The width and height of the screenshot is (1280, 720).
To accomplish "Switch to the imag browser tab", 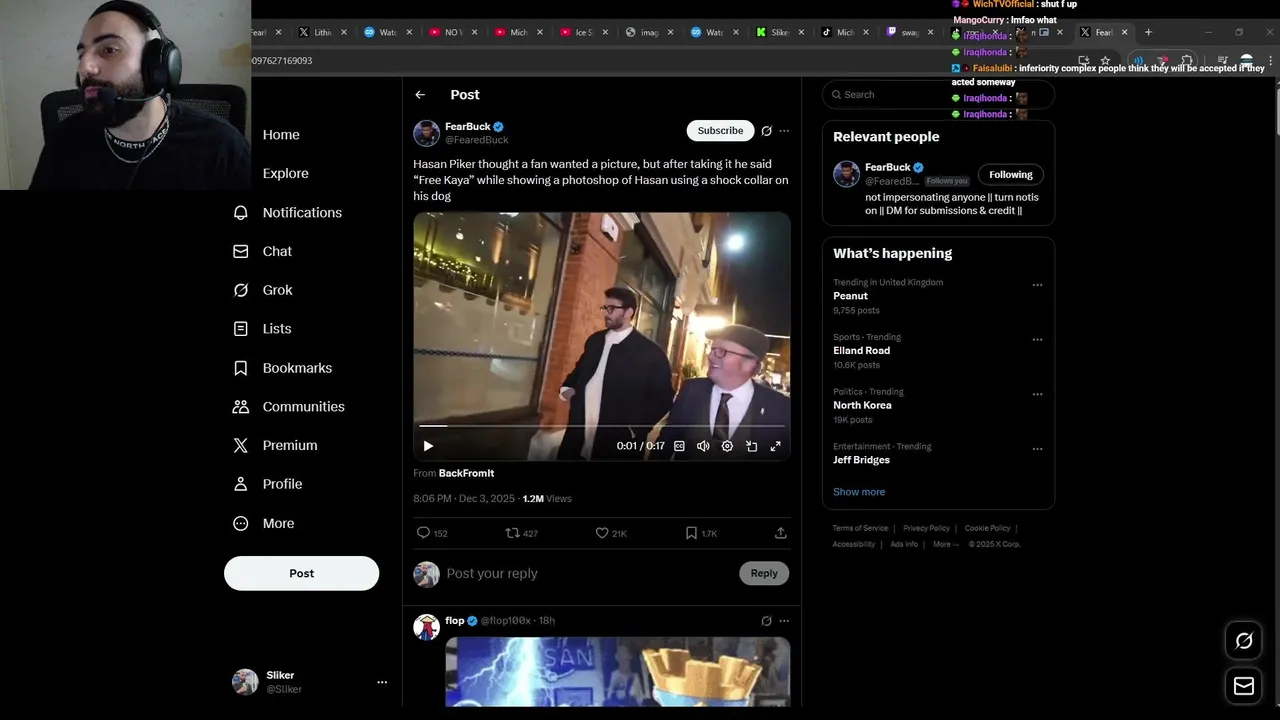I will pyautogui.click(x=649, y=32).
